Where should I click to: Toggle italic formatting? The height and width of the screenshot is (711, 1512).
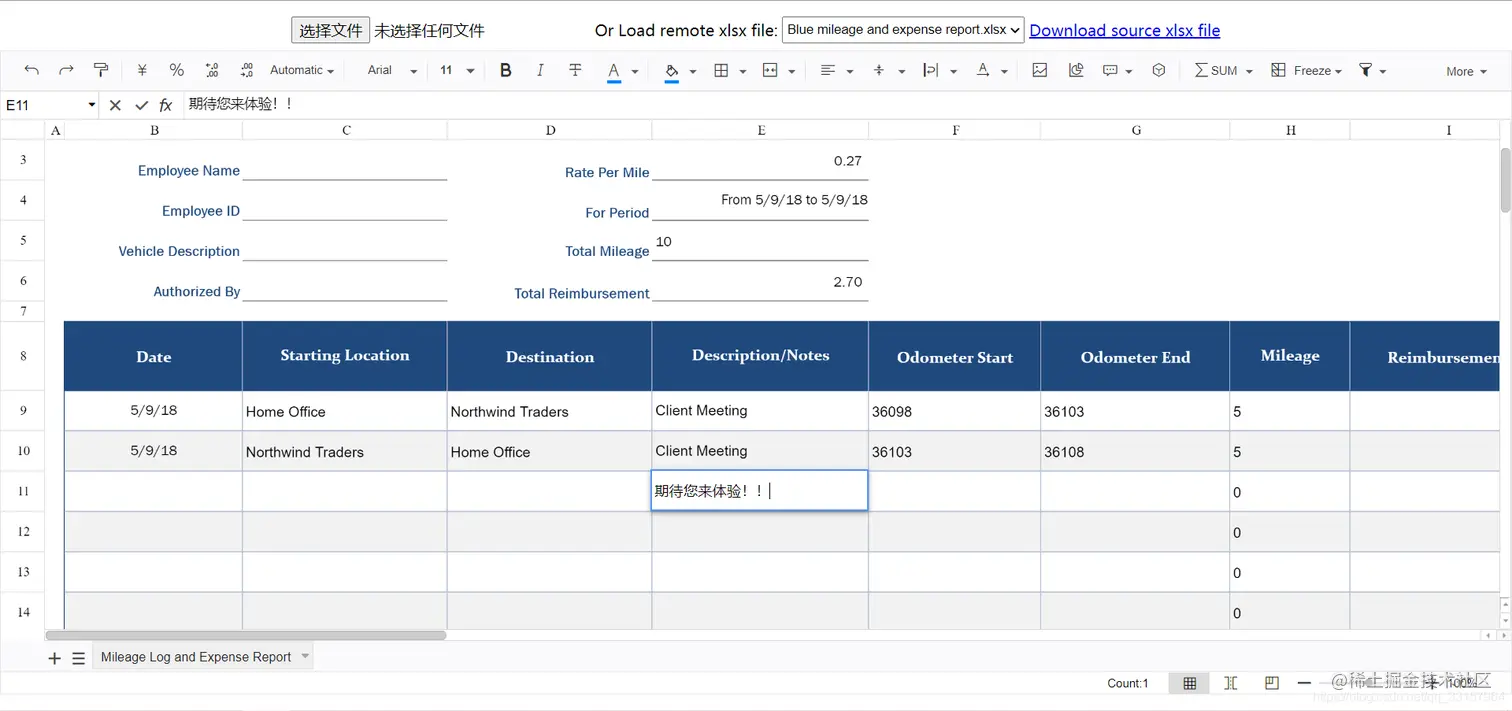click(x=540, y=70)
